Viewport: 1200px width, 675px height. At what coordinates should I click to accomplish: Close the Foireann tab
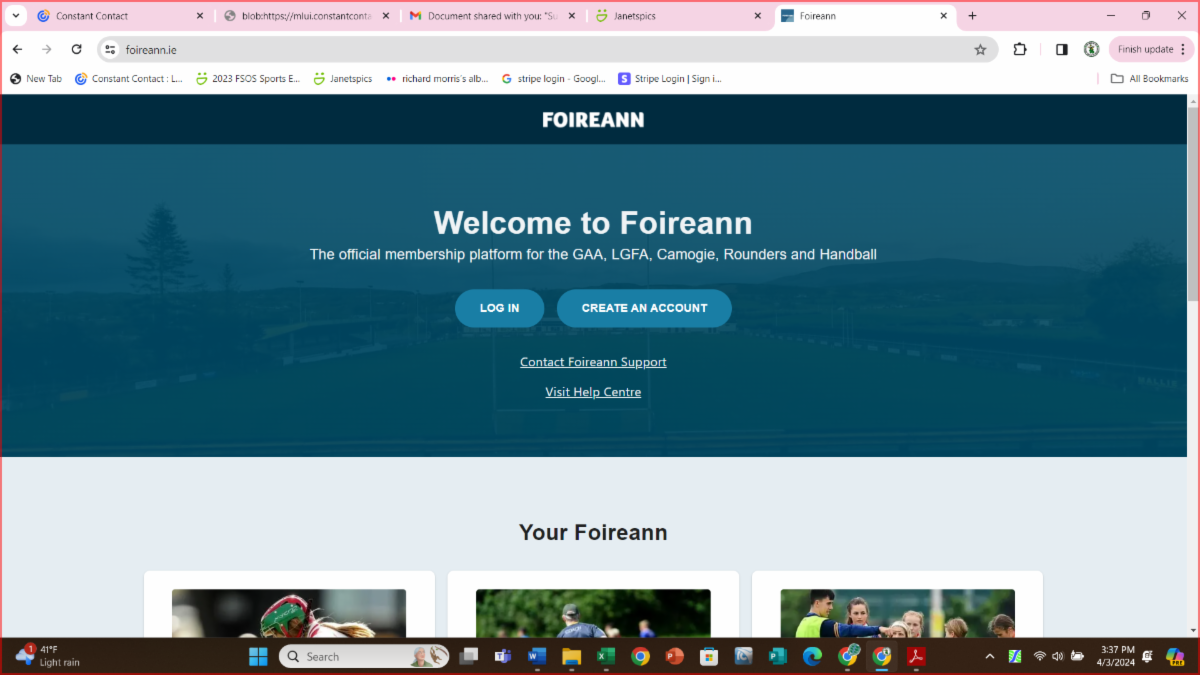(943, 16)
